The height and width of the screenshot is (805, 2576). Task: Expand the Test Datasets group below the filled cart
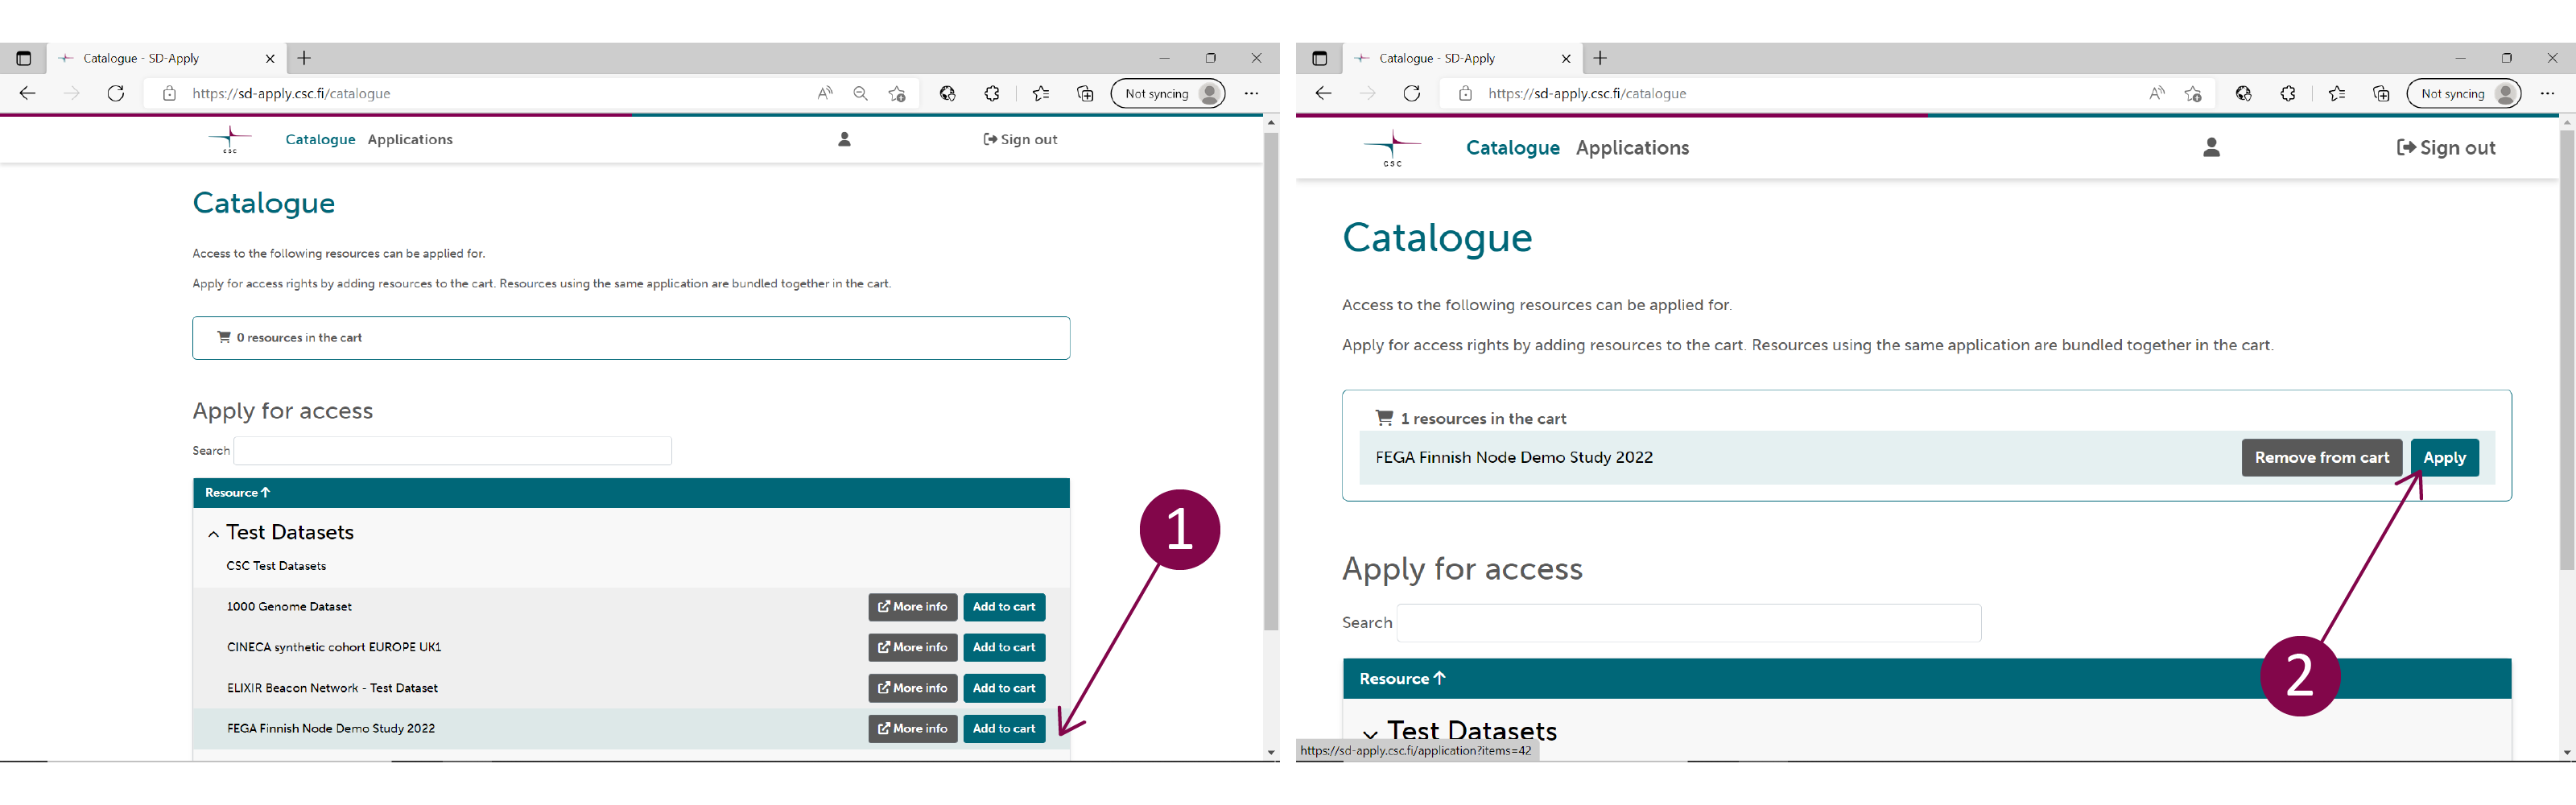point(1370,734)
